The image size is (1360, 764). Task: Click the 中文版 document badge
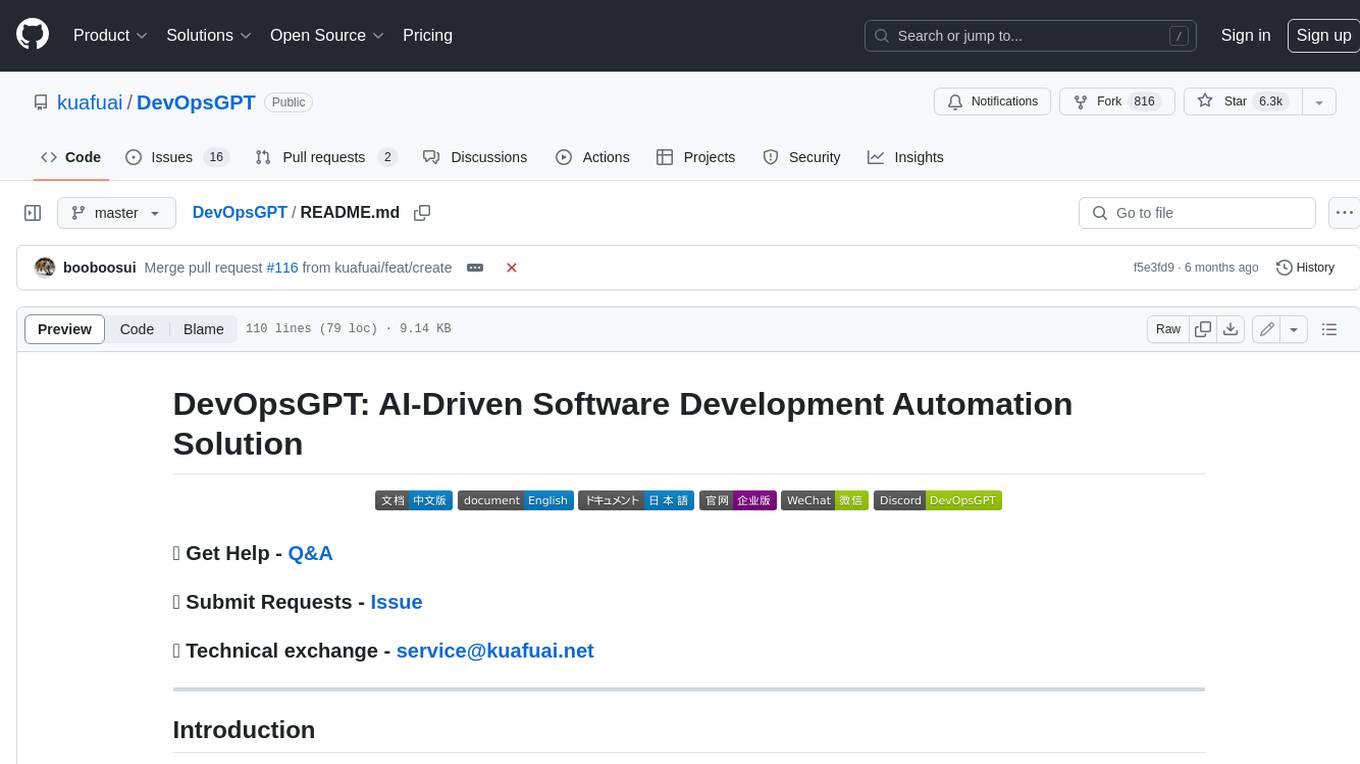[414, 500]
